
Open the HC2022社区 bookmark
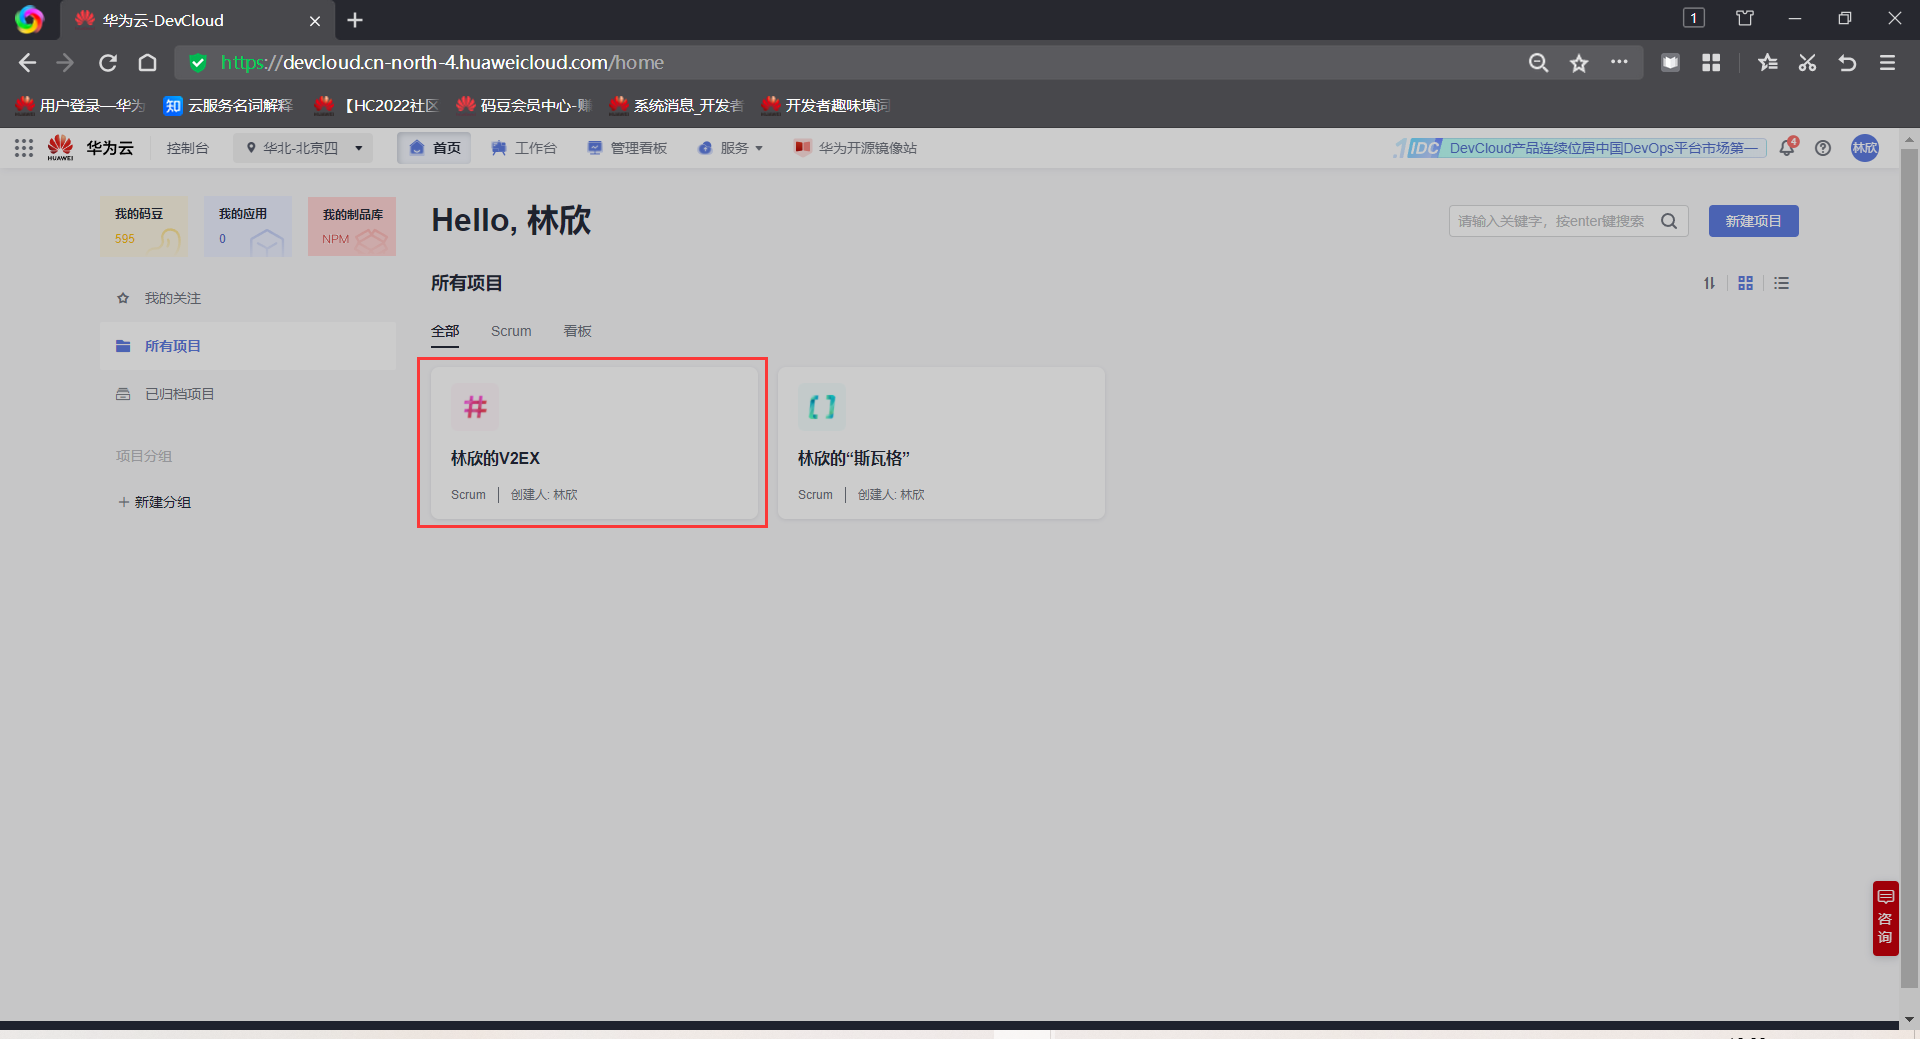point(377,105)
